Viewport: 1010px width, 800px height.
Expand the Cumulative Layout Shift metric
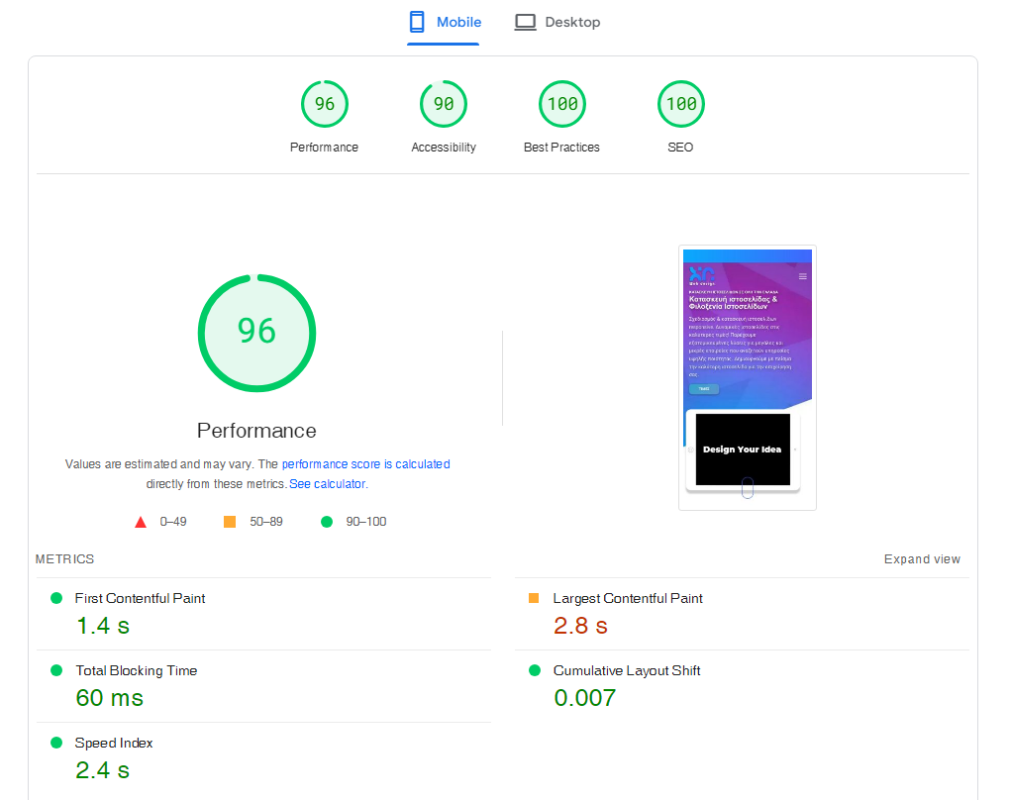[626, 671]
